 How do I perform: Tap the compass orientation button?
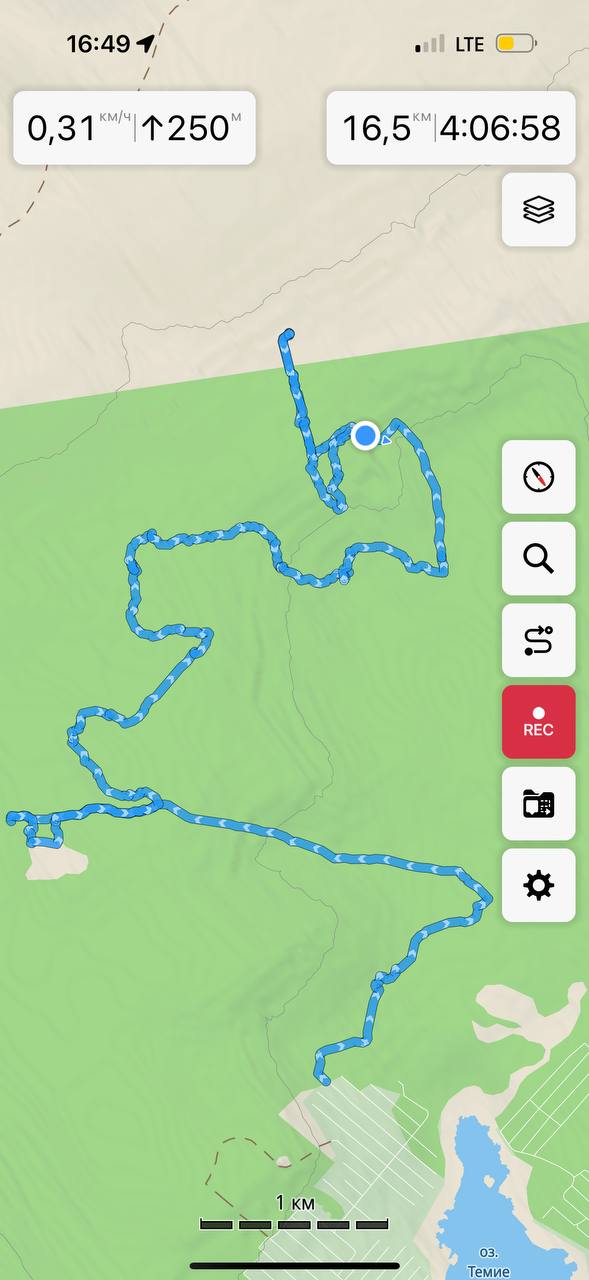click(x=538, y=477)
